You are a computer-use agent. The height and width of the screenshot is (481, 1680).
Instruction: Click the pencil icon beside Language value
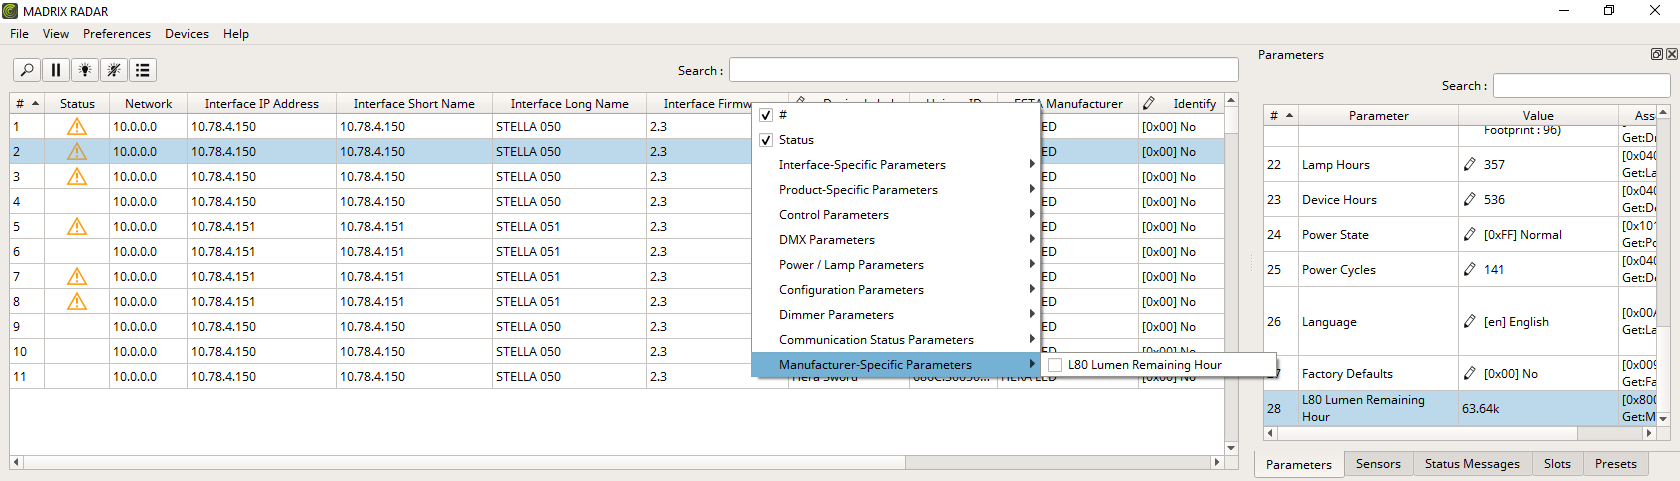pyautogui.click(x=1469, y=321)
